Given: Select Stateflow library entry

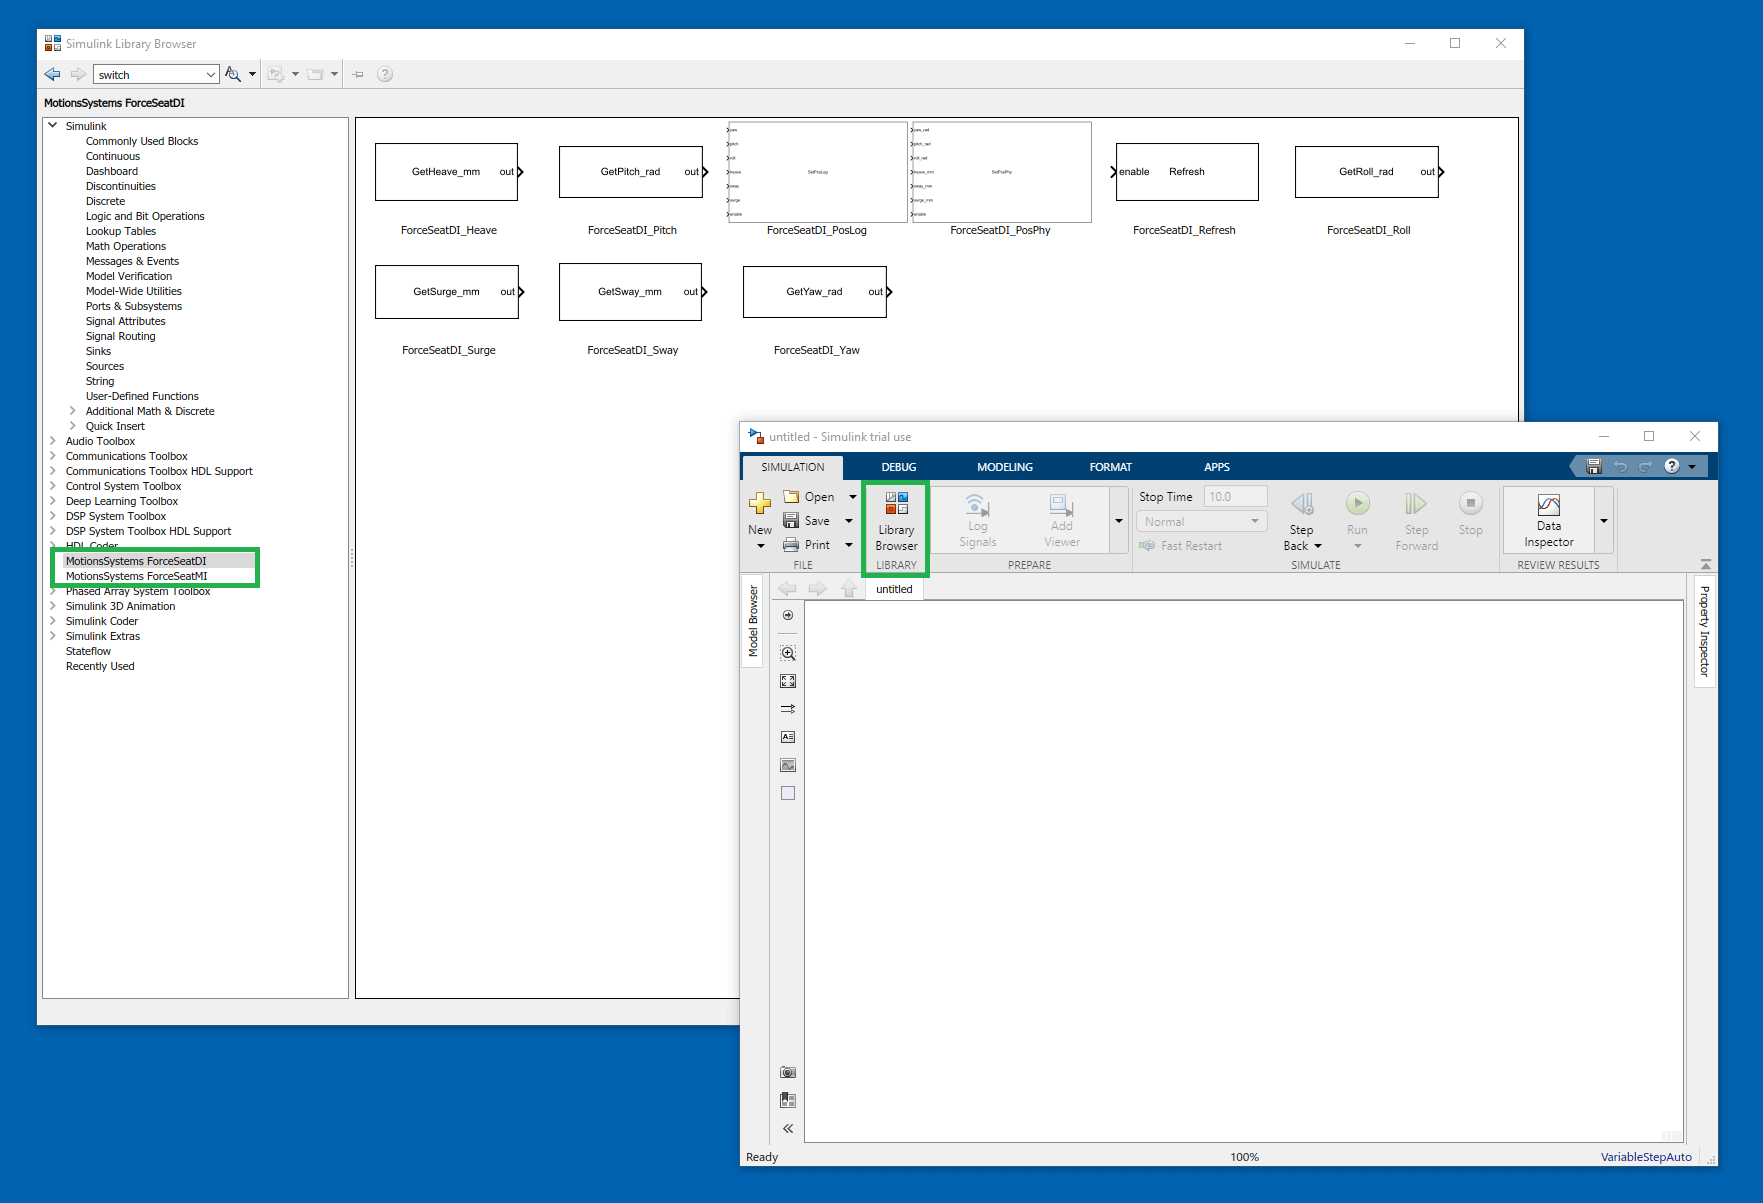Looking at the screenshot, I should [88, 651].
